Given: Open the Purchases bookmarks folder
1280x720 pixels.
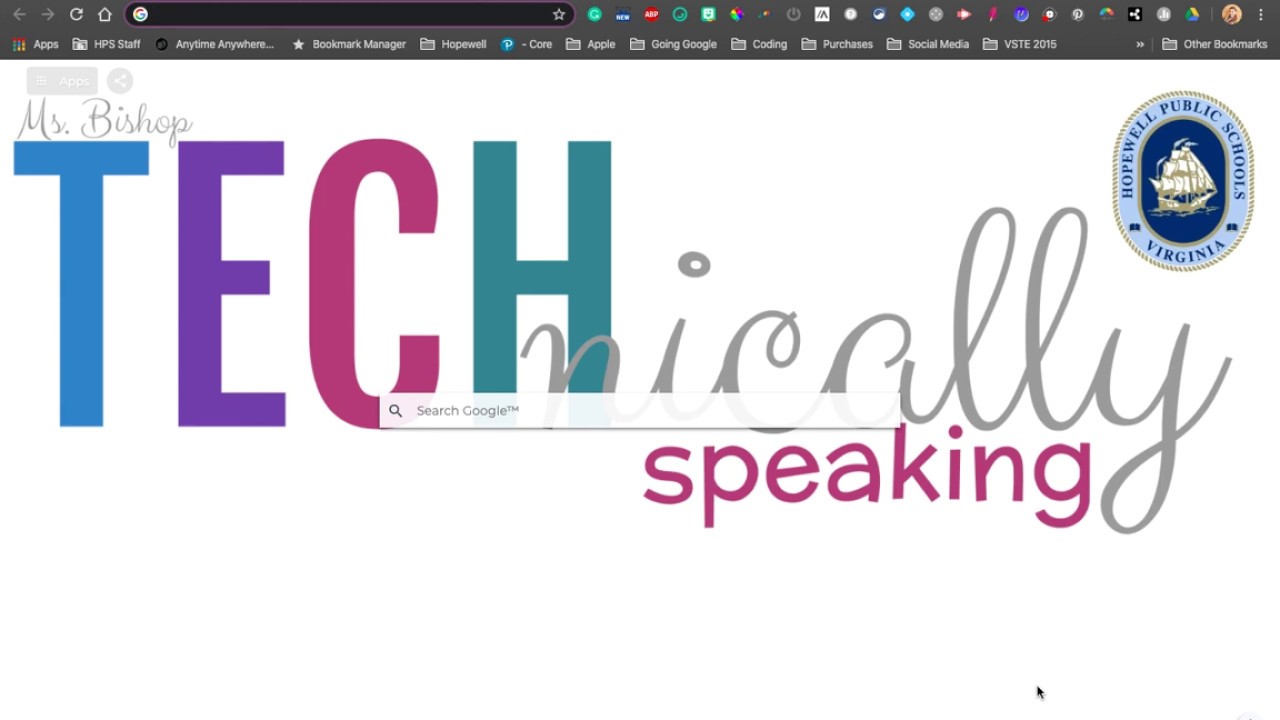Looking at the screenshot, I should pos(837,44).
